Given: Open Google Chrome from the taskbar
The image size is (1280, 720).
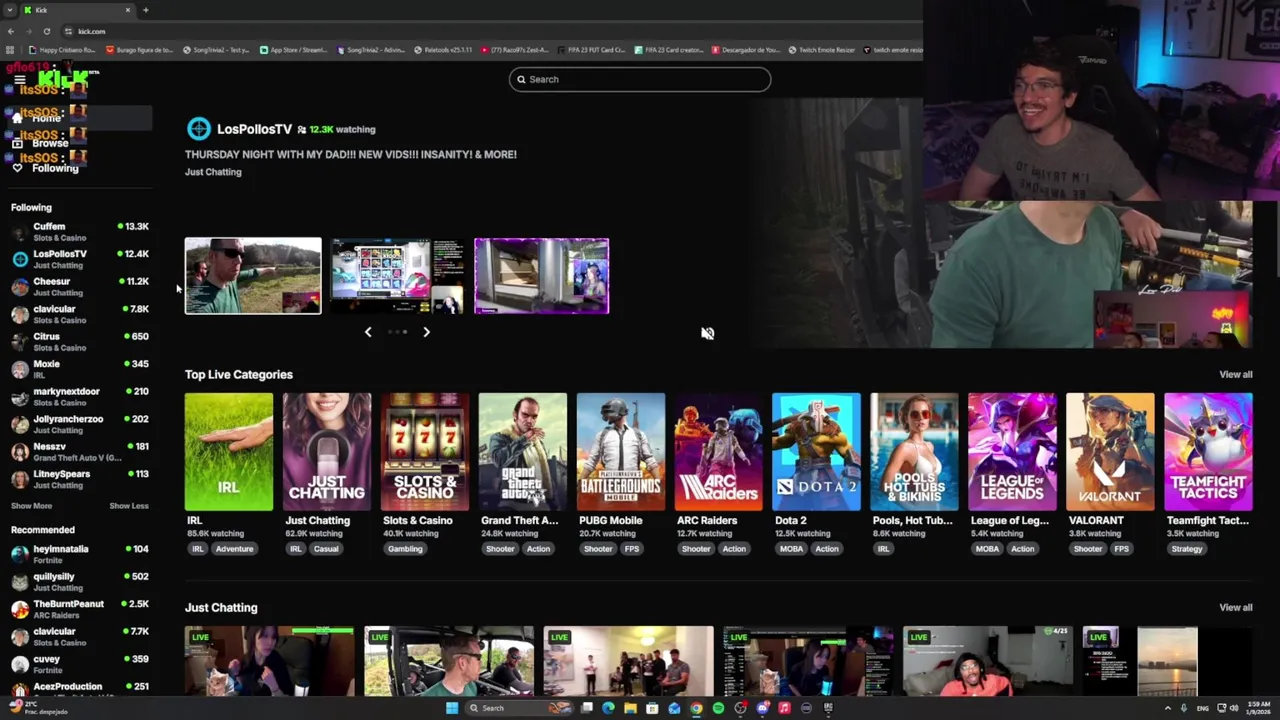Looking at the screenshot, I should pyautogui.click(x=696, y=708).
